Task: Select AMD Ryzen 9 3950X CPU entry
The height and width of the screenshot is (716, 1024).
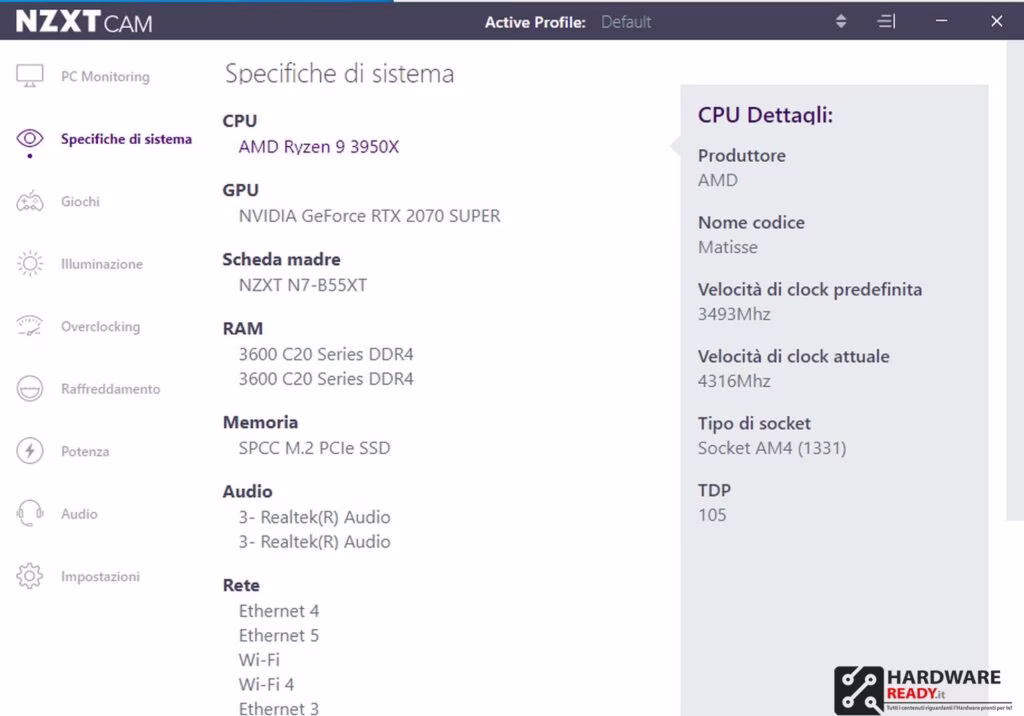Action: (x=319, y=146)
